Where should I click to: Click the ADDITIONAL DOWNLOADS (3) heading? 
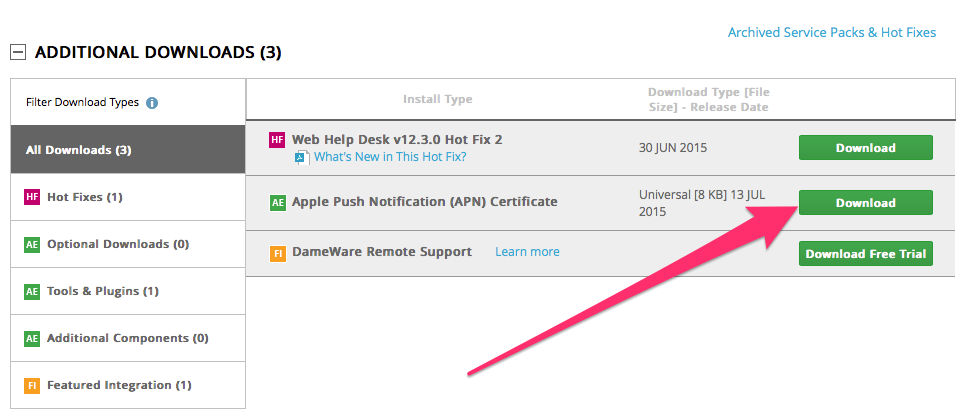click(158, 53)
